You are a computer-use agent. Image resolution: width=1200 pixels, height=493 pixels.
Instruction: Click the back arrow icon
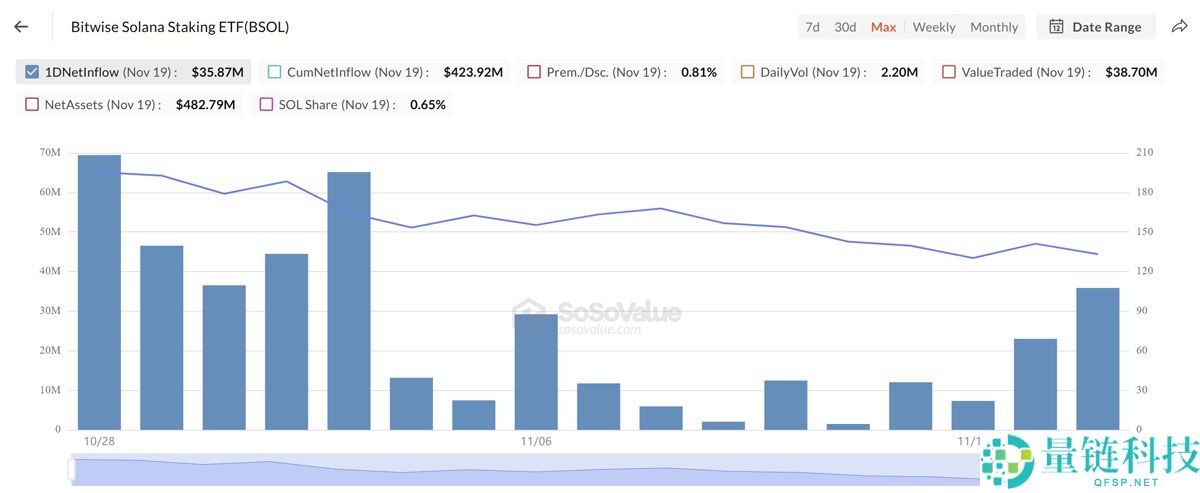coord(21,27)
